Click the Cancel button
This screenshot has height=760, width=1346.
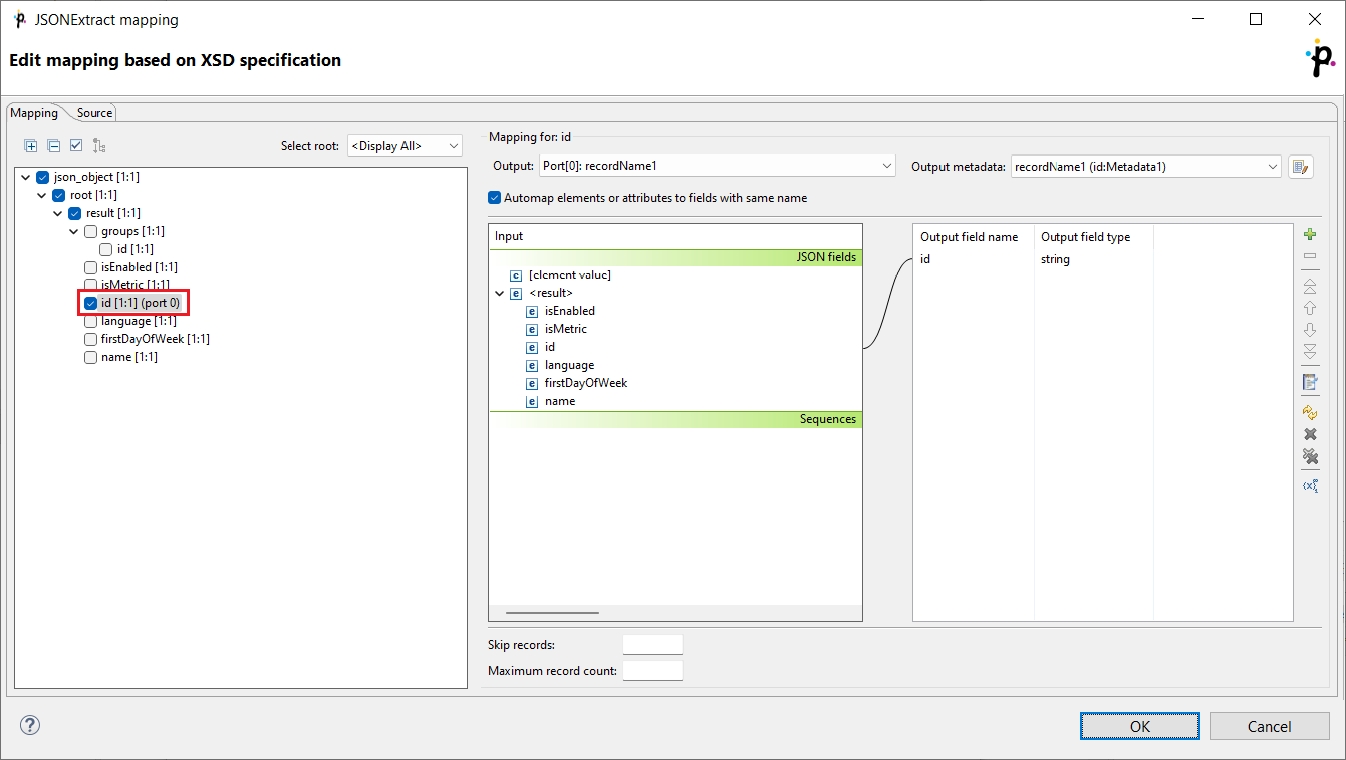(1269, 726)
